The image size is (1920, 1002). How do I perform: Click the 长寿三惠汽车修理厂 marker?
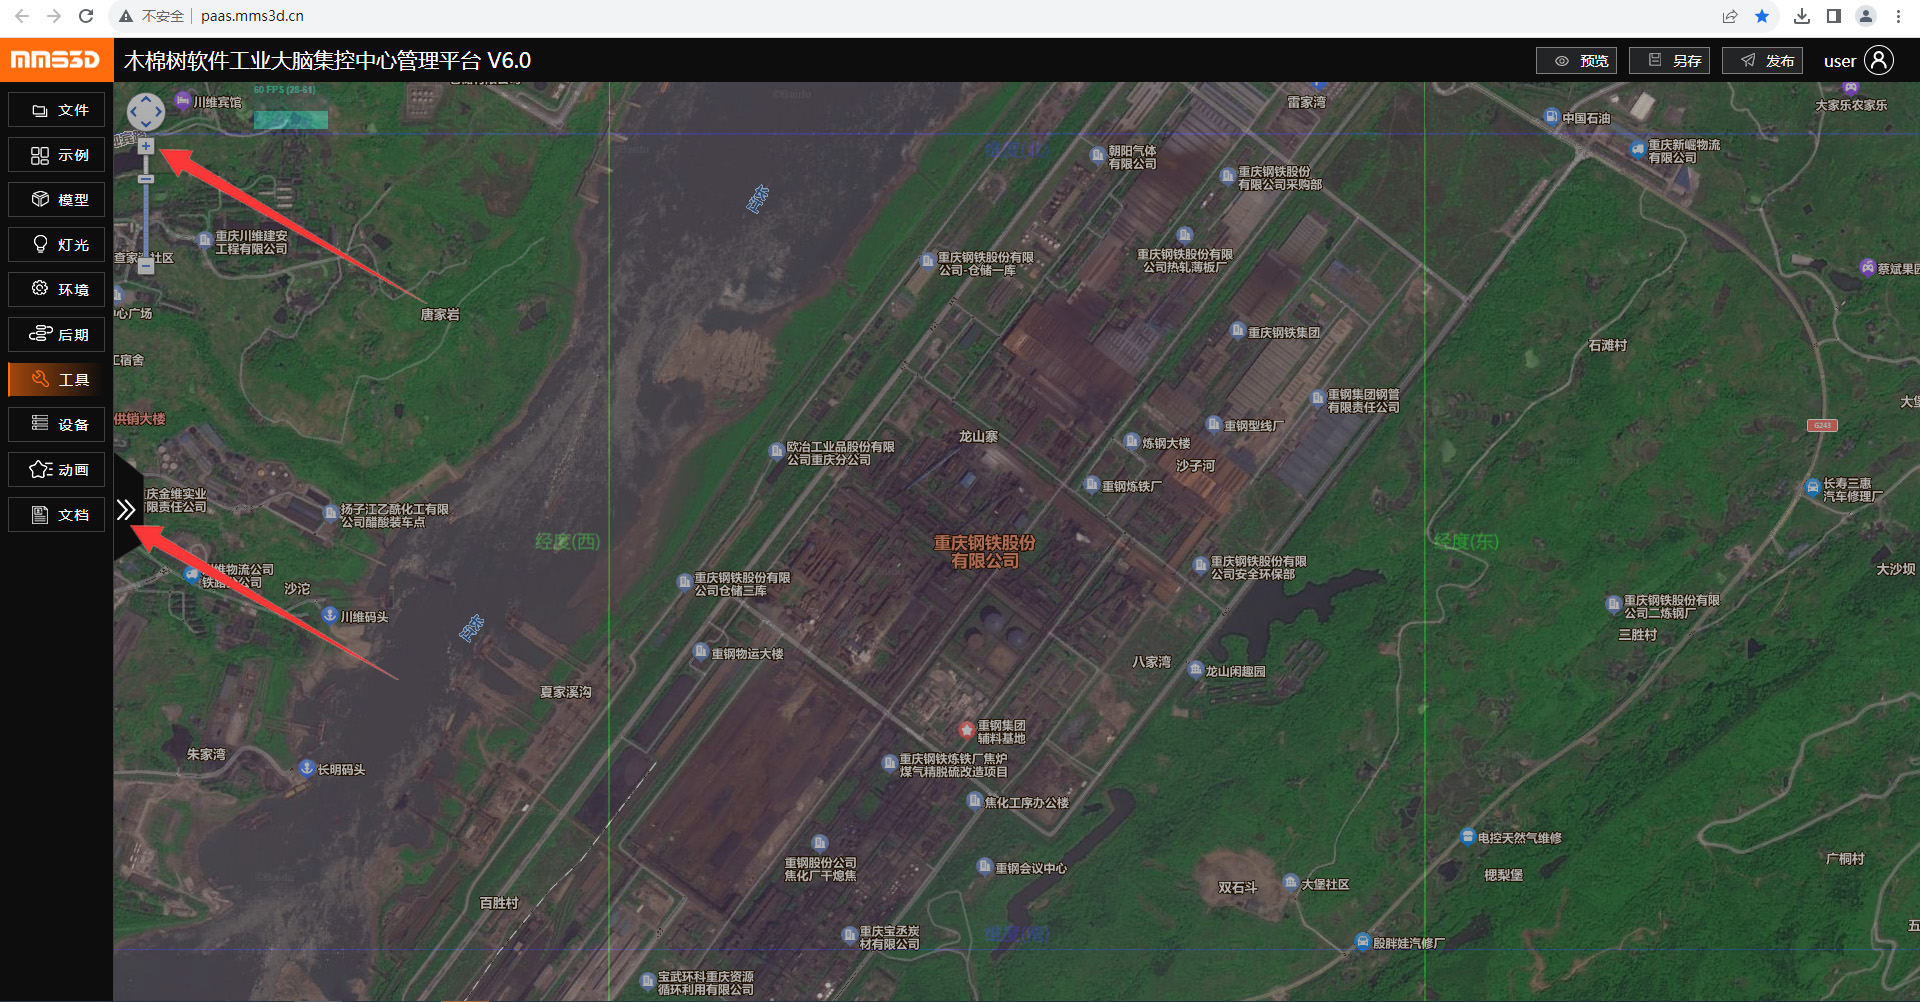tap(1812, 488)
